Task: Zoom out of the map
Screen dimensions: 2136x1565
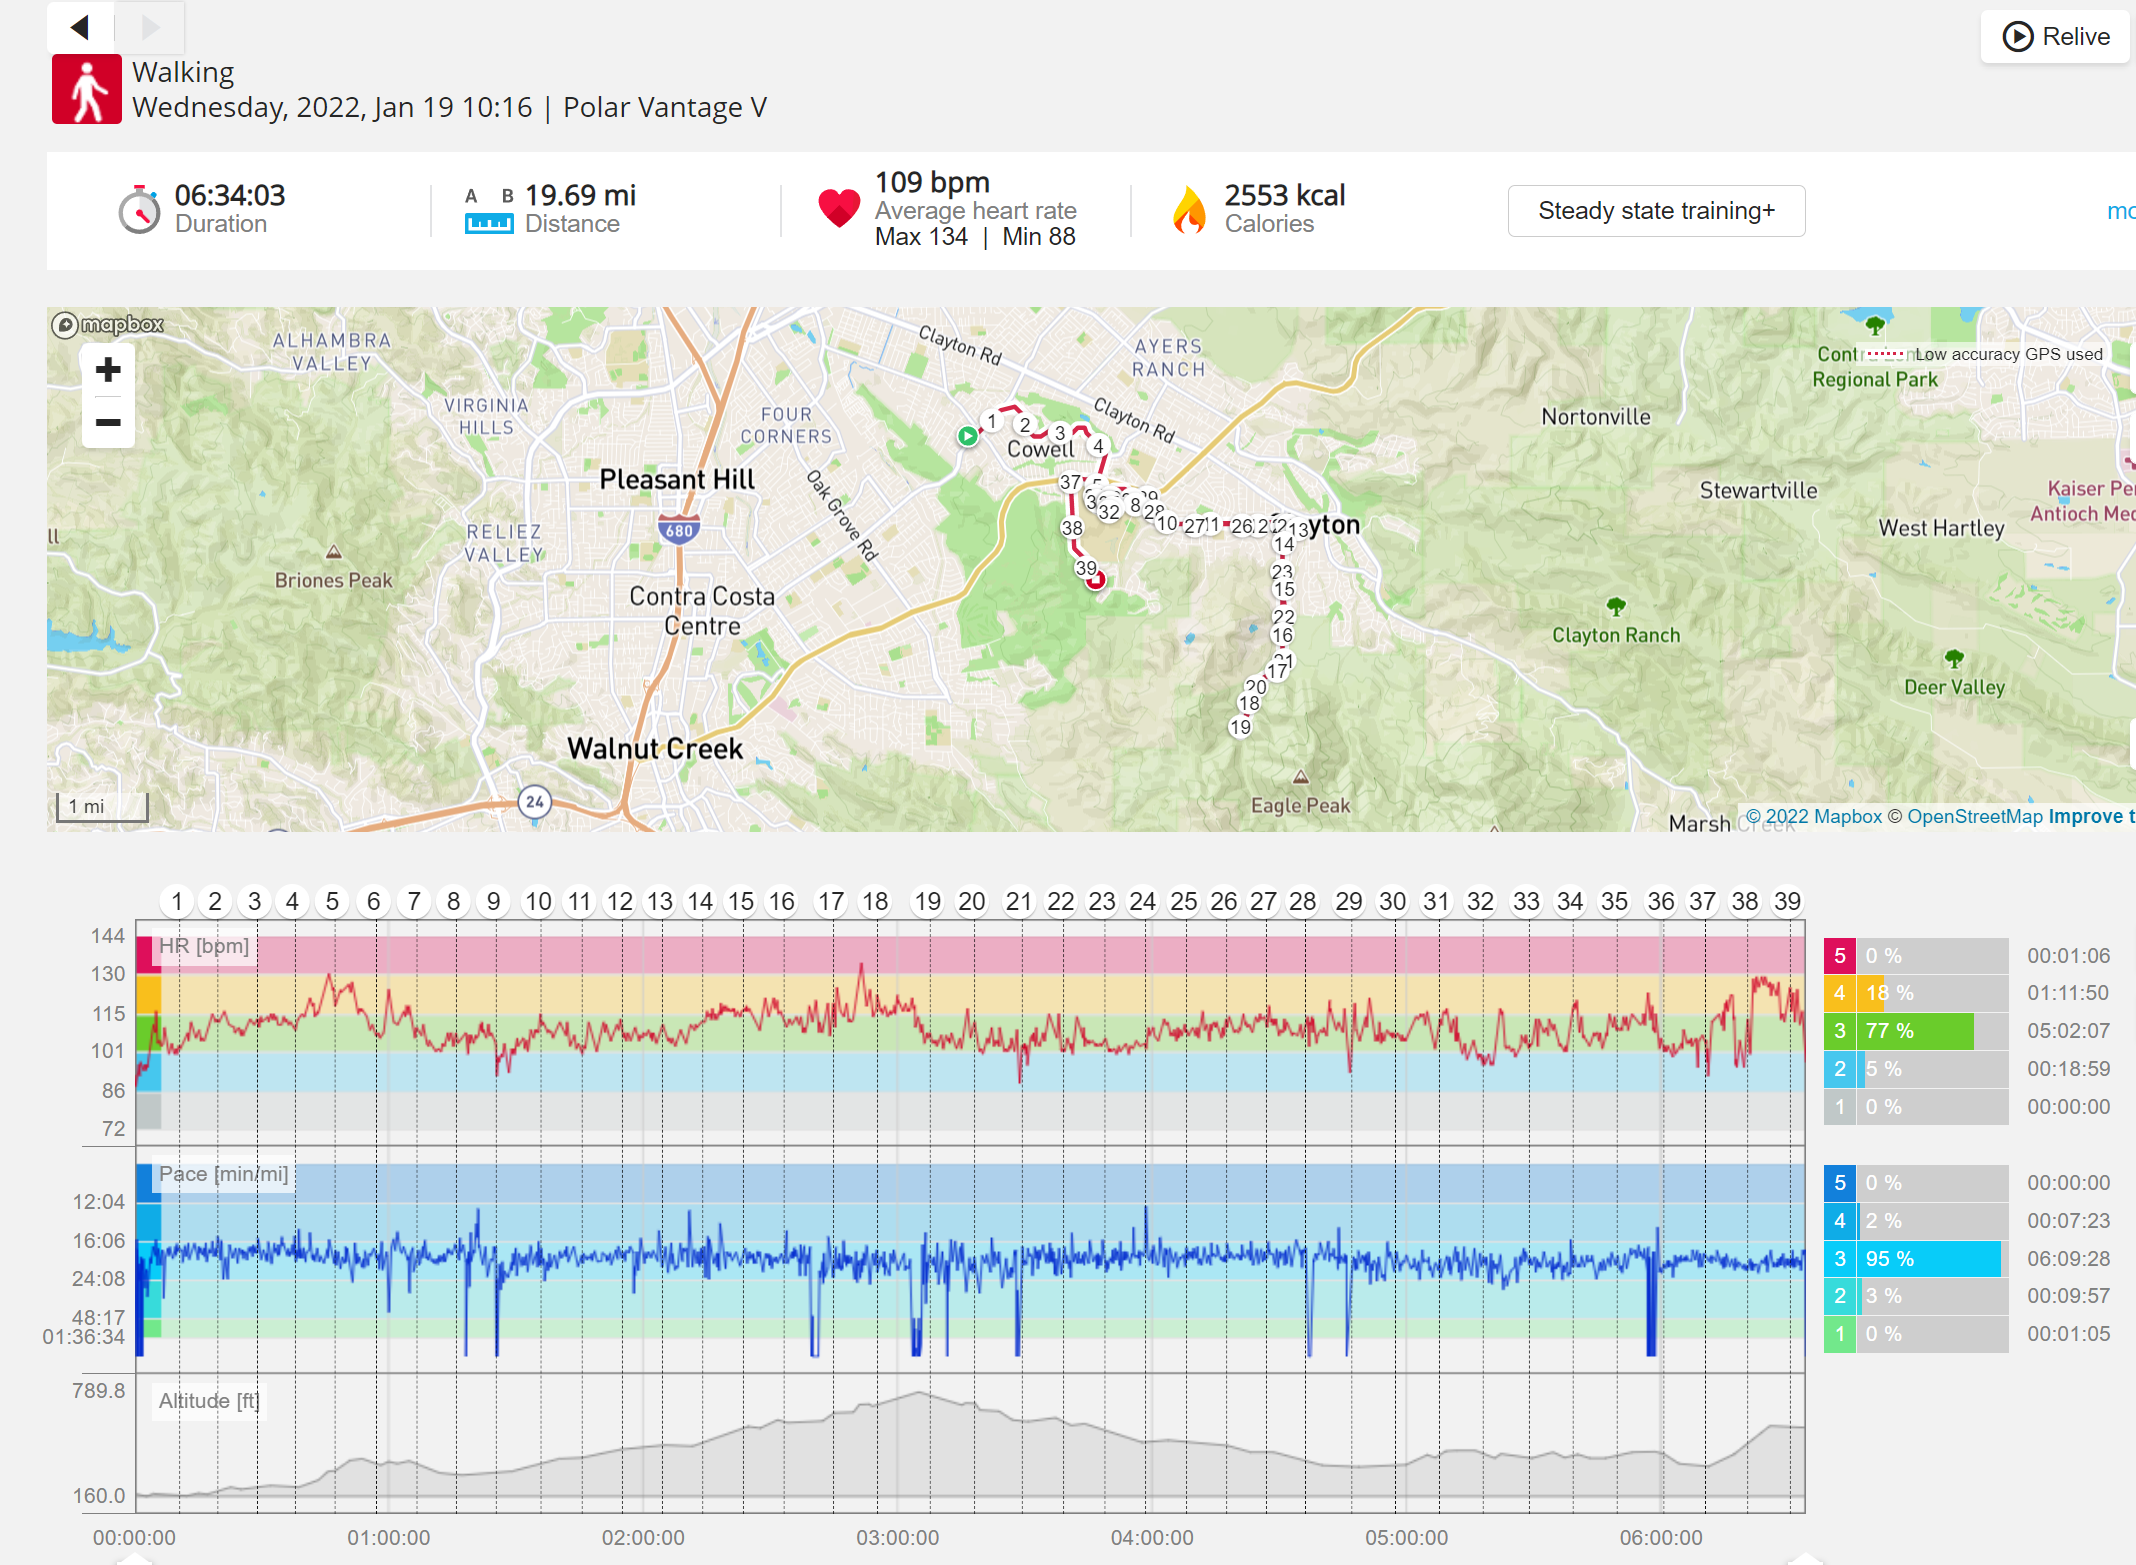Action: click(108, 422)
